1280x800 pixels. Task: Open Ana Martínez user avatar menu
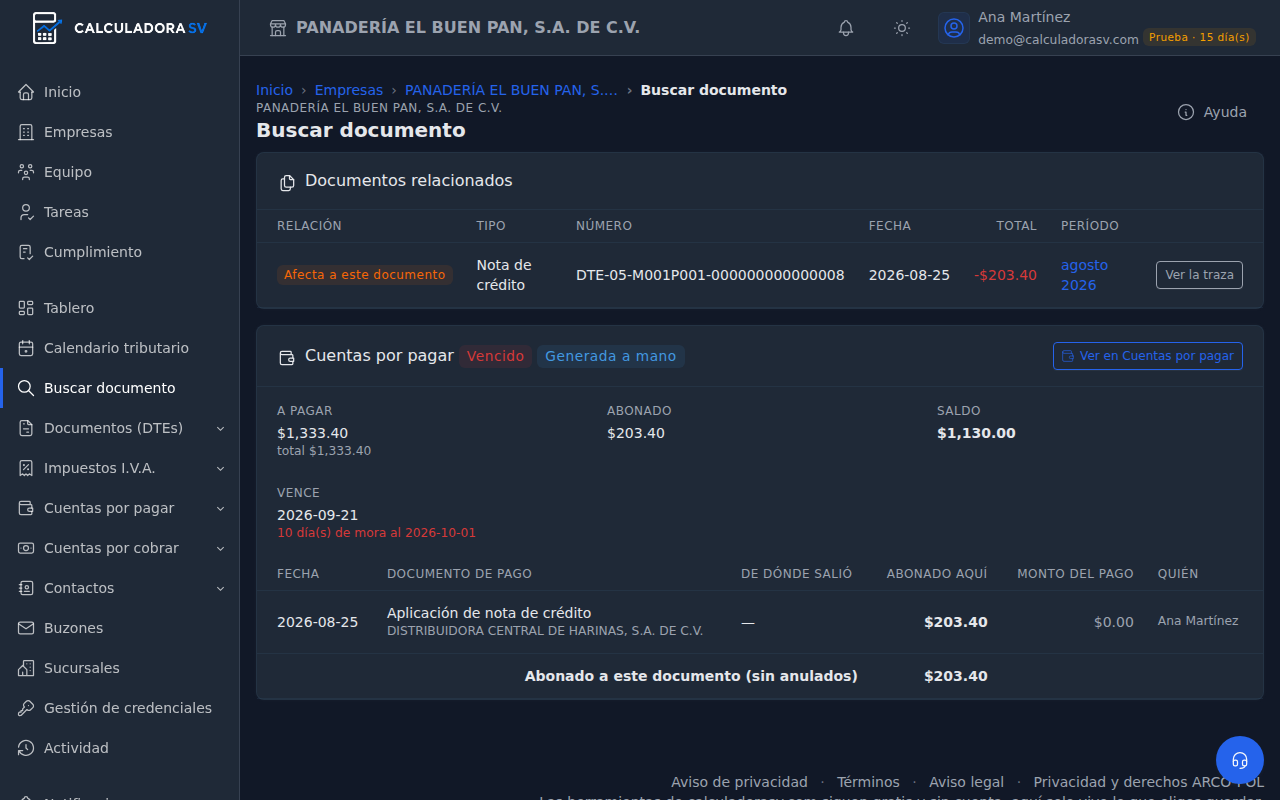[954, 28]
